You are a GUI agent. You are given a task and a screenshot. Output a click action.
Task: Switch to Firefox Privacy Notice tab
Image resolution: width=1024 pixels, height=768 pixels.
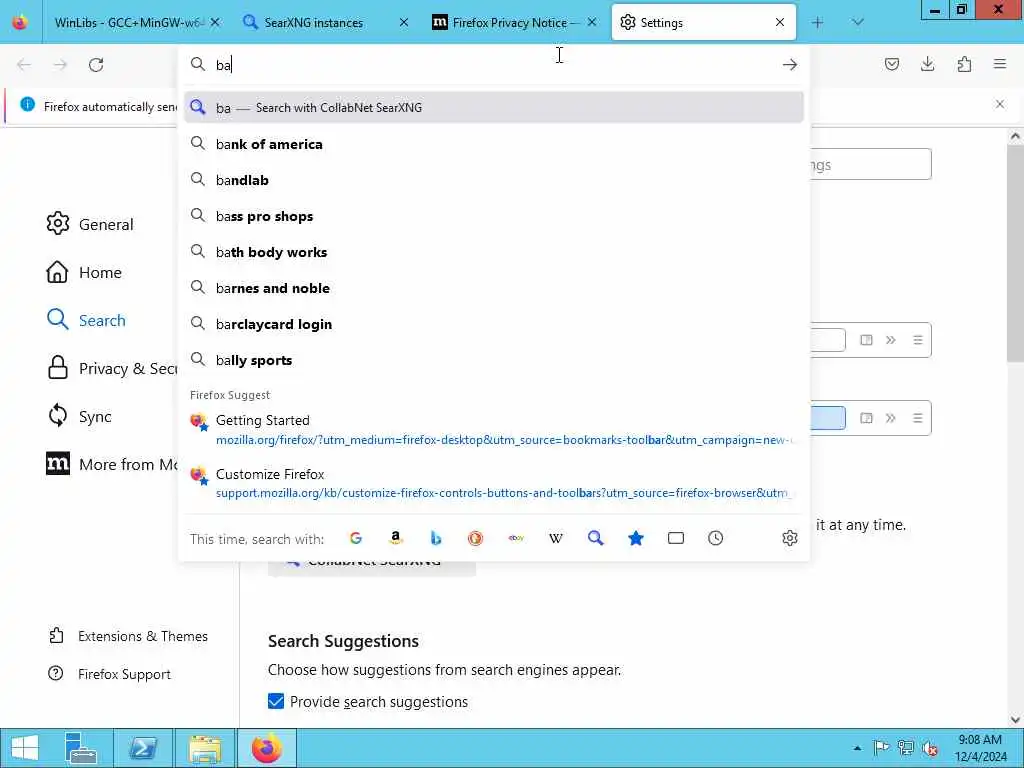[514, 22]
